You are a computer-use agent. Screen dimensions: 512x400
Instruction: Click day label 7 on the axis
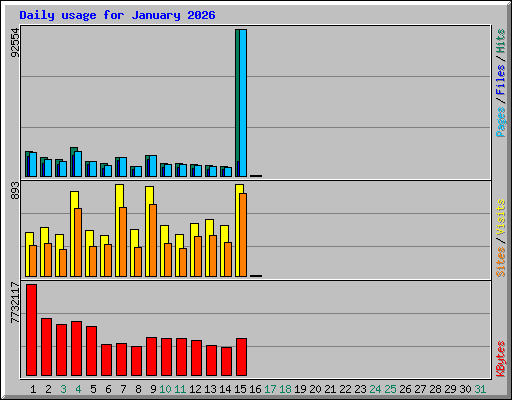pyautogui.click(x=123, y=389)
